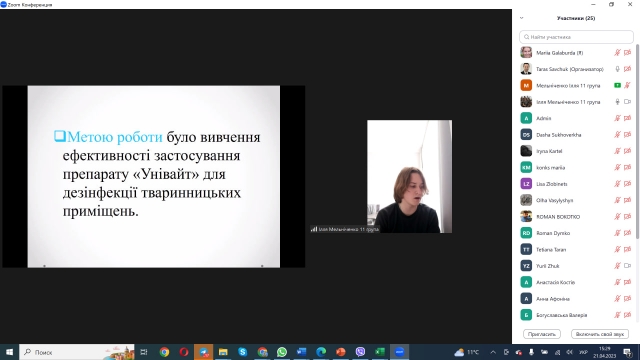
Task: Select participant Богуславська Валерія
Action: point(576,315)
